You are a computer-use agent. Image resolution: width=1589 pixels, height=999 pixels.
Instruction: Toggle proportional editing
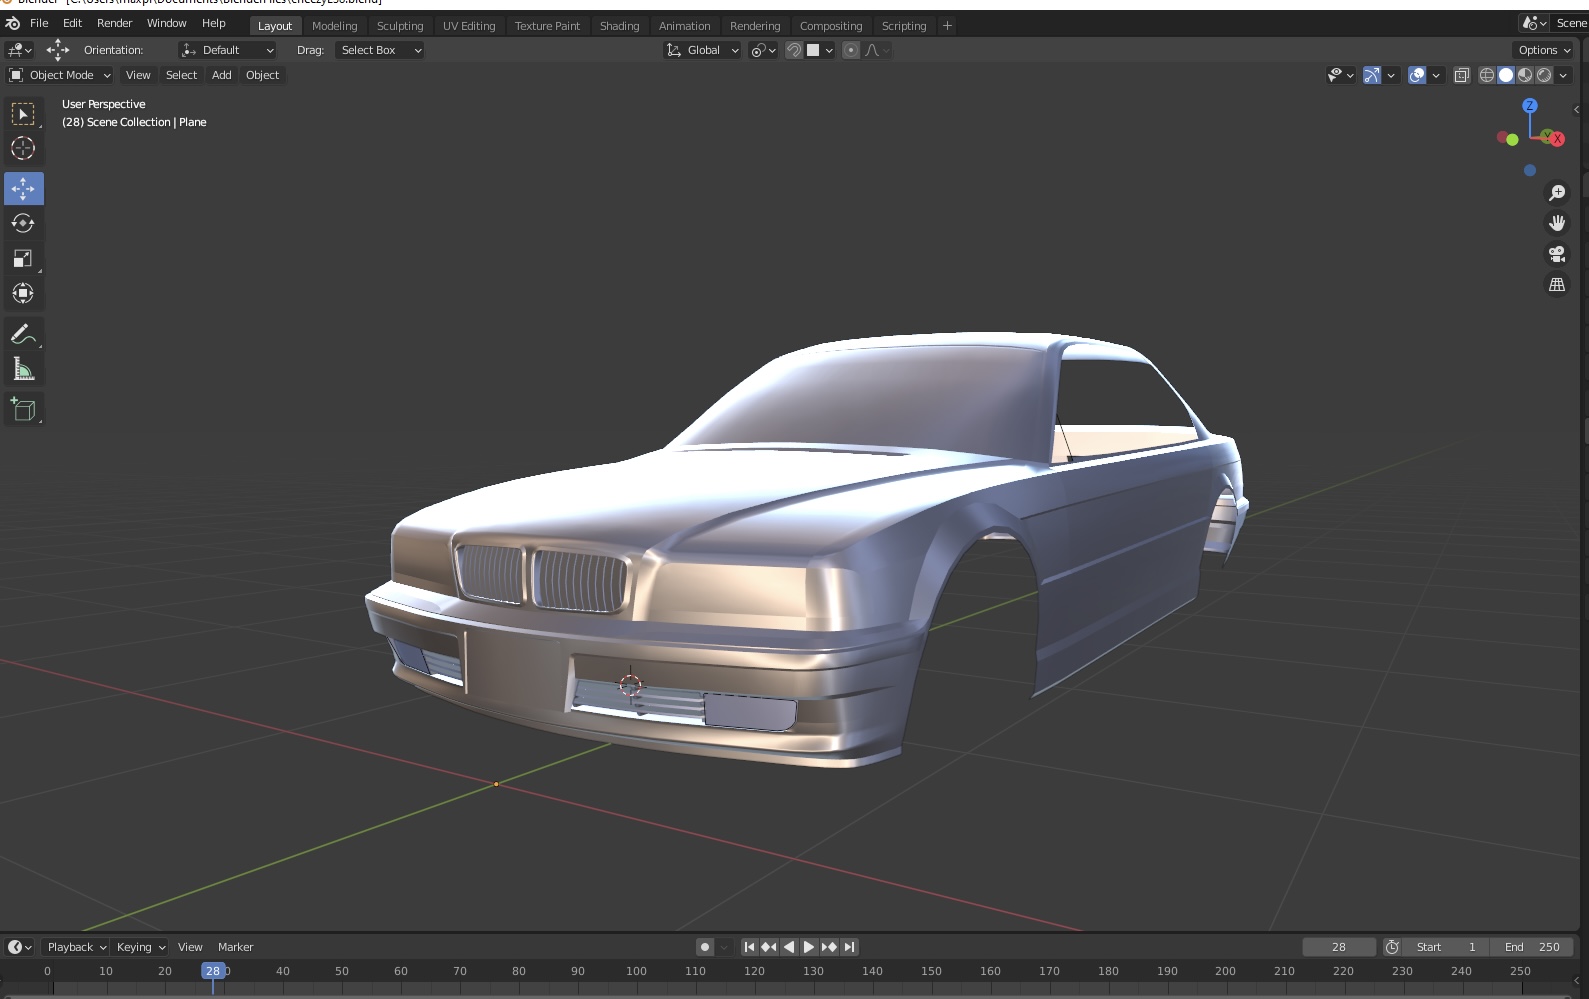click(x=851, y=50)
